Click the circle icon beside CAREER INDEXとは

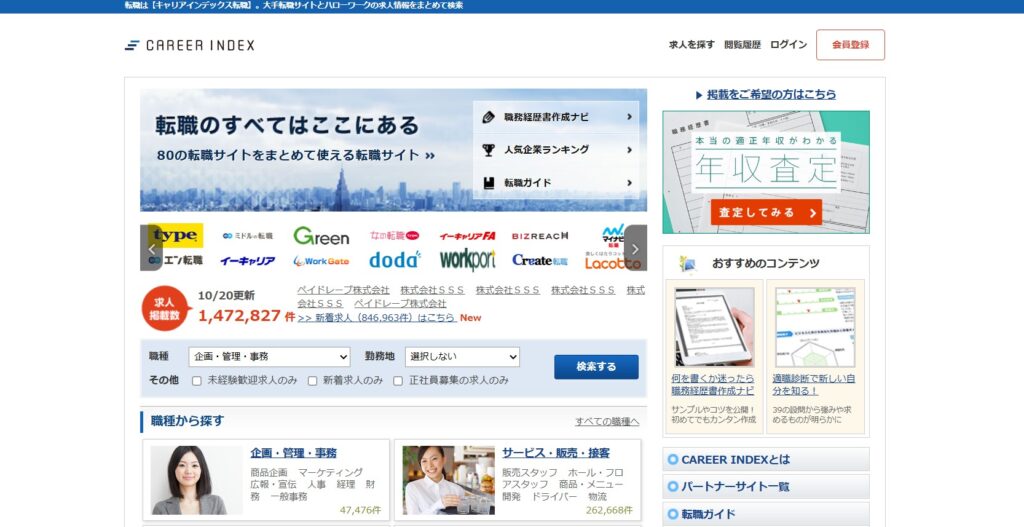click(673, 460)
